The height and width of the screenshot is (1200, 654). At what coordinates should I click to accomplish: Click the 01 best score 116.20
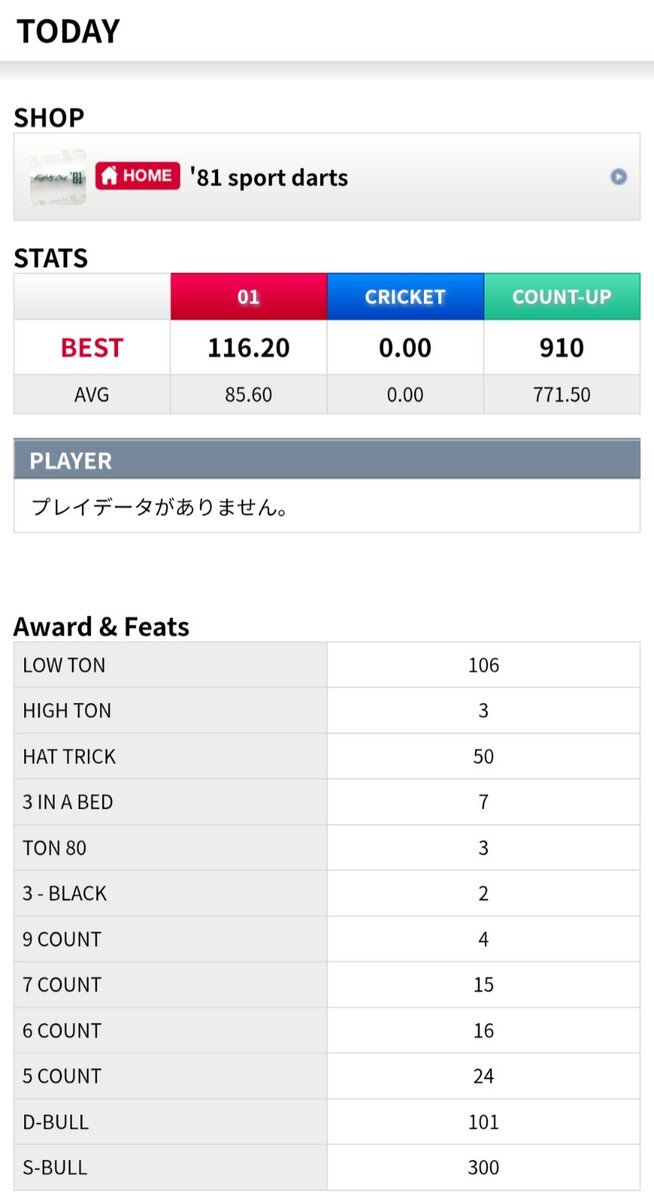(249, 348)
